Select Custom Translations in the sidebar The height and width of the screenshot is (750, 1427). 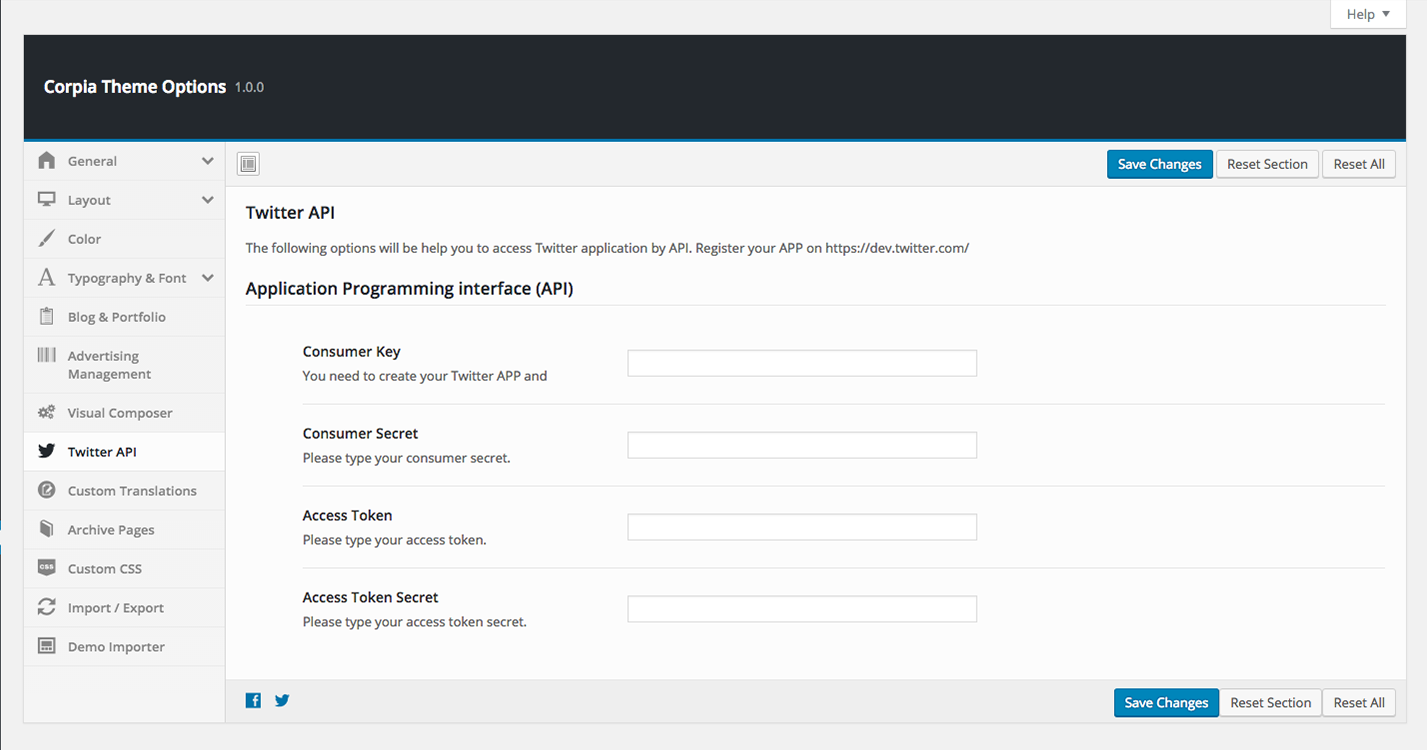[132, 491]
